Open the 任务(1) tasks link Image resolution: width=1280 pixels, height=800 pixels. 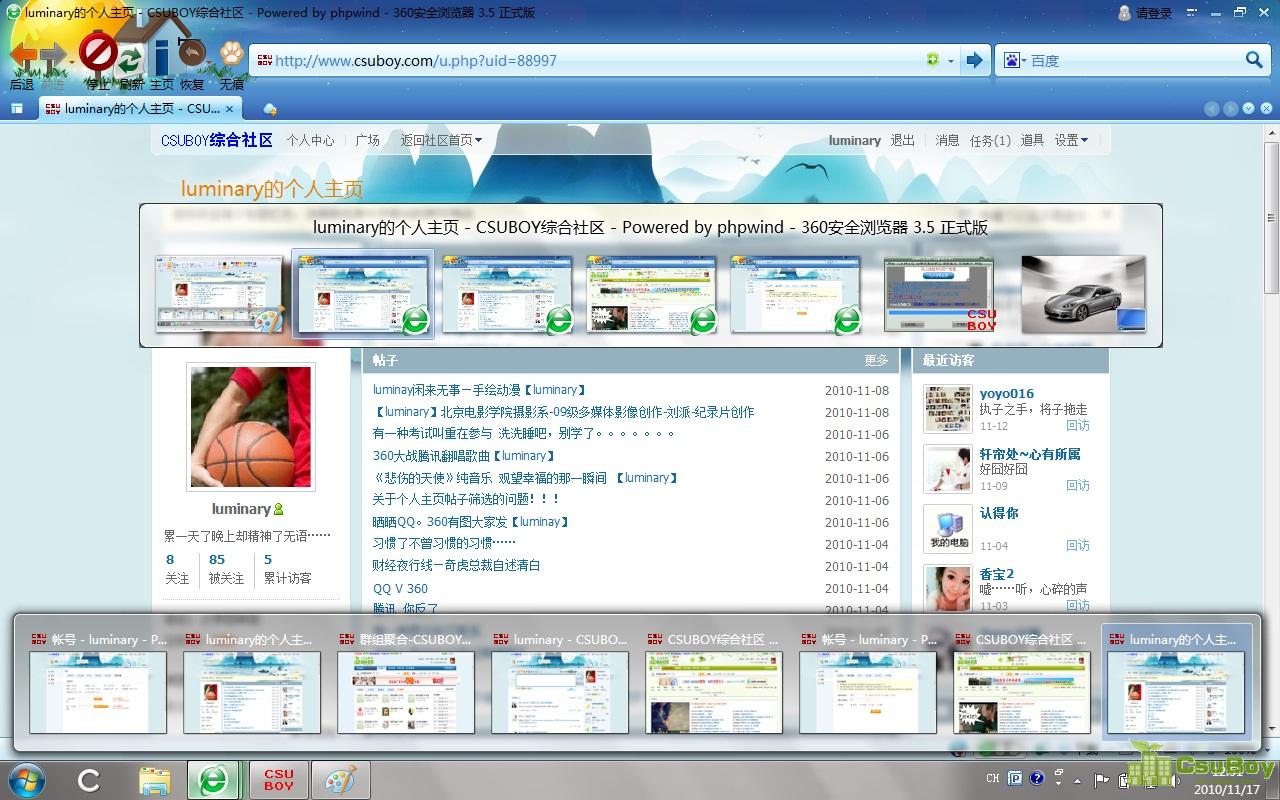(990, 140)
